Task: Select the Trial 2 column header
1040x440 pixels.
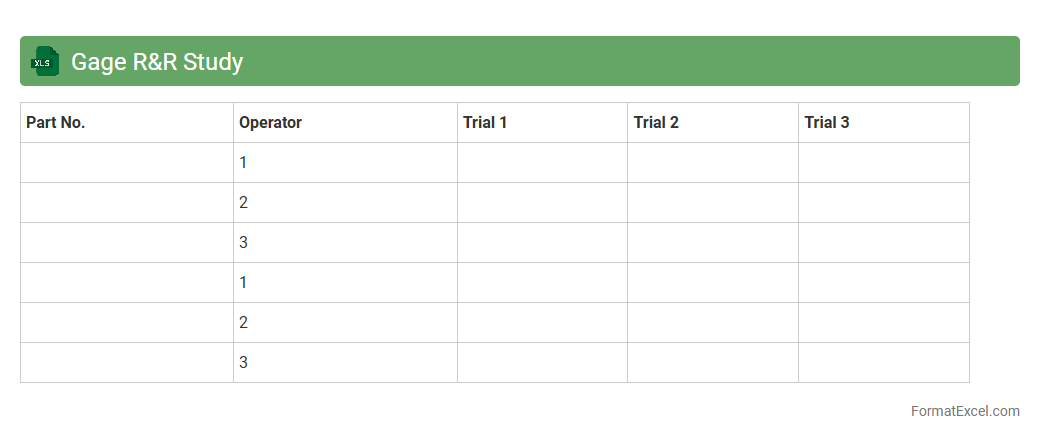Action: point(656,123)
